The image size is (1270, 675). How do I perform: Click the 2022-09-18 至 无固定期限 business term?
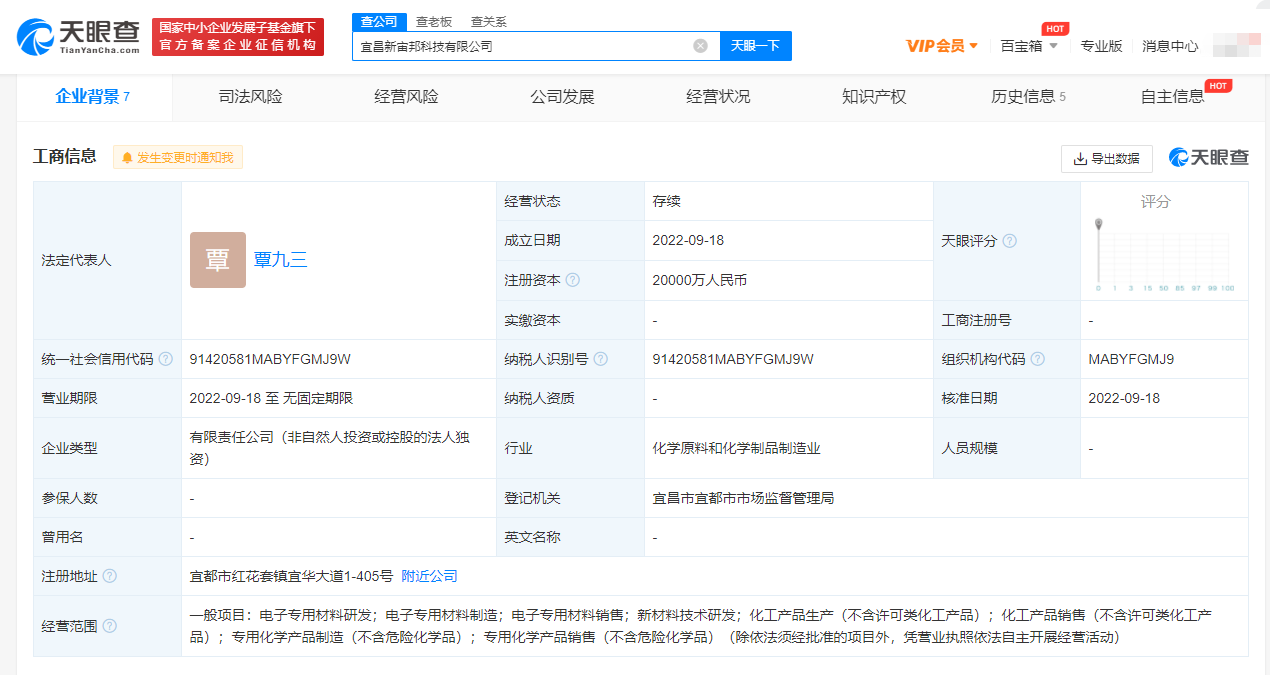271,398
